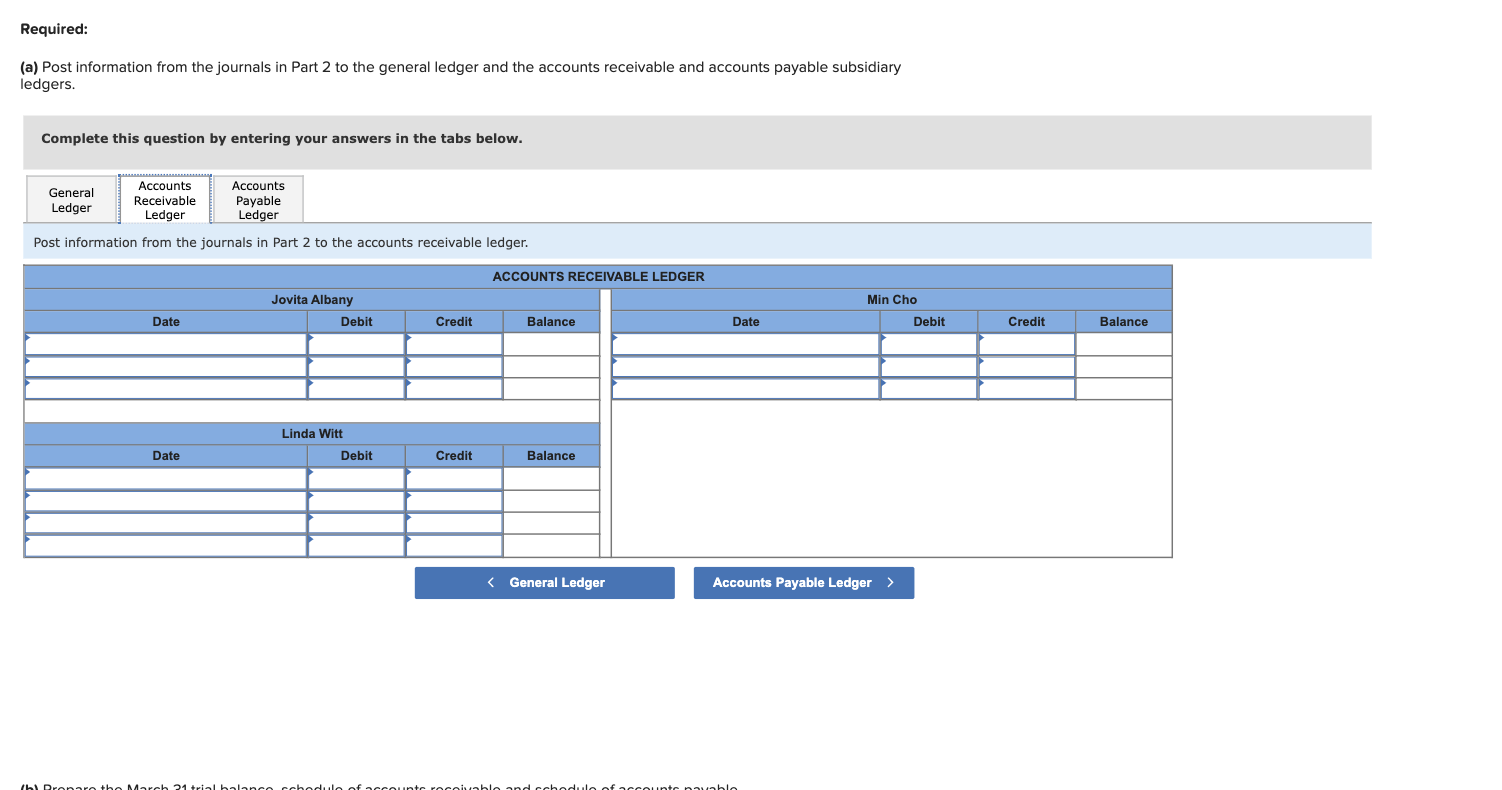Viewport: 1502px width, 790px height.
Task: Click Linda Witt first row Credit field
Action: pos(454,478)
